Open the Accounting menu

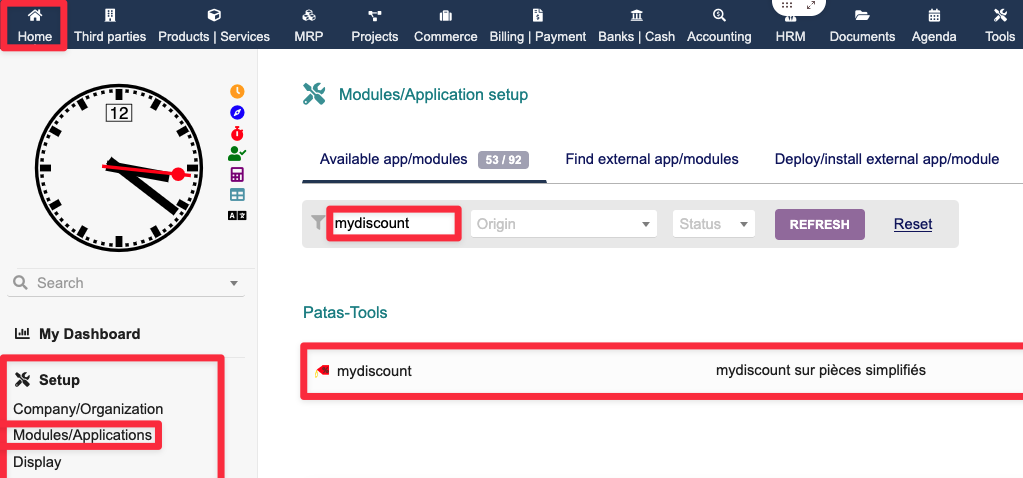point(718,26)
